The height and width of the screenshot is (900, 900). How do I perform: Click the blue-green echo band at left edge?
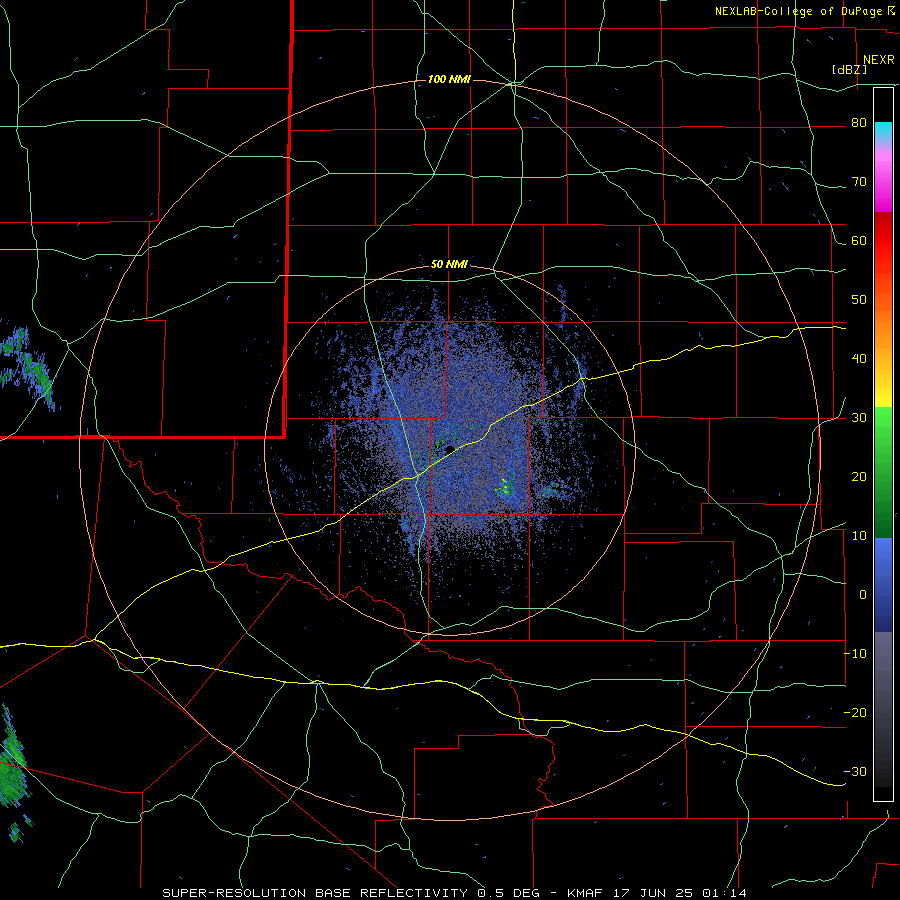[26, 367]
